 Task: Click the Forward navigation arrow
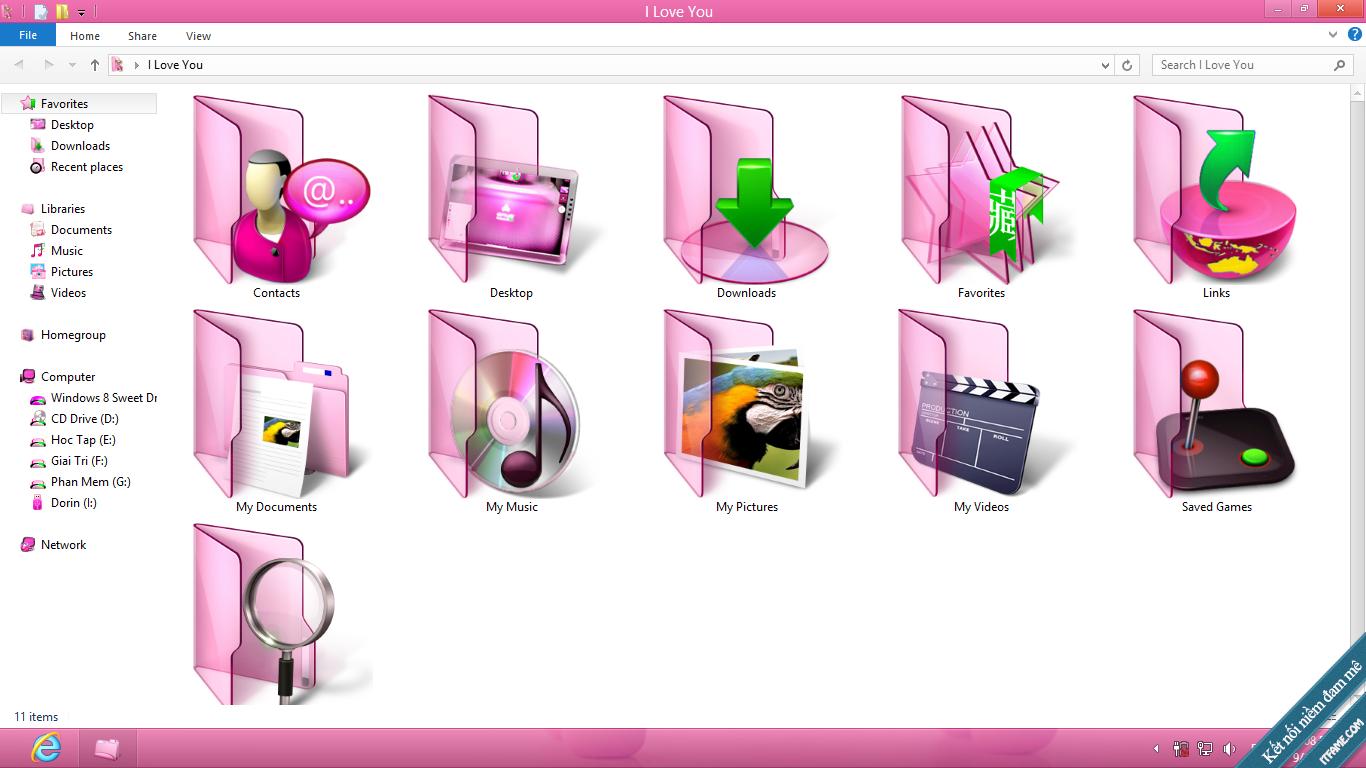(48, 65)
